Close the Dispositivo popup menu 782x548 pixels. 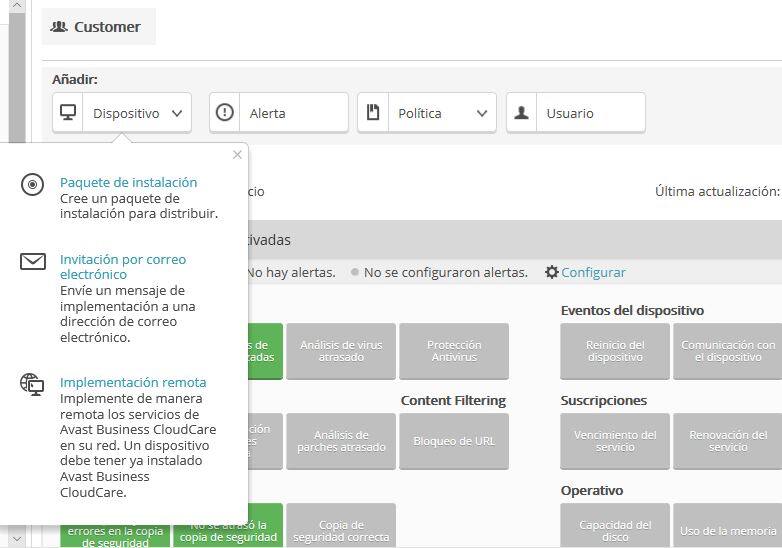click(x=237, y=155)
